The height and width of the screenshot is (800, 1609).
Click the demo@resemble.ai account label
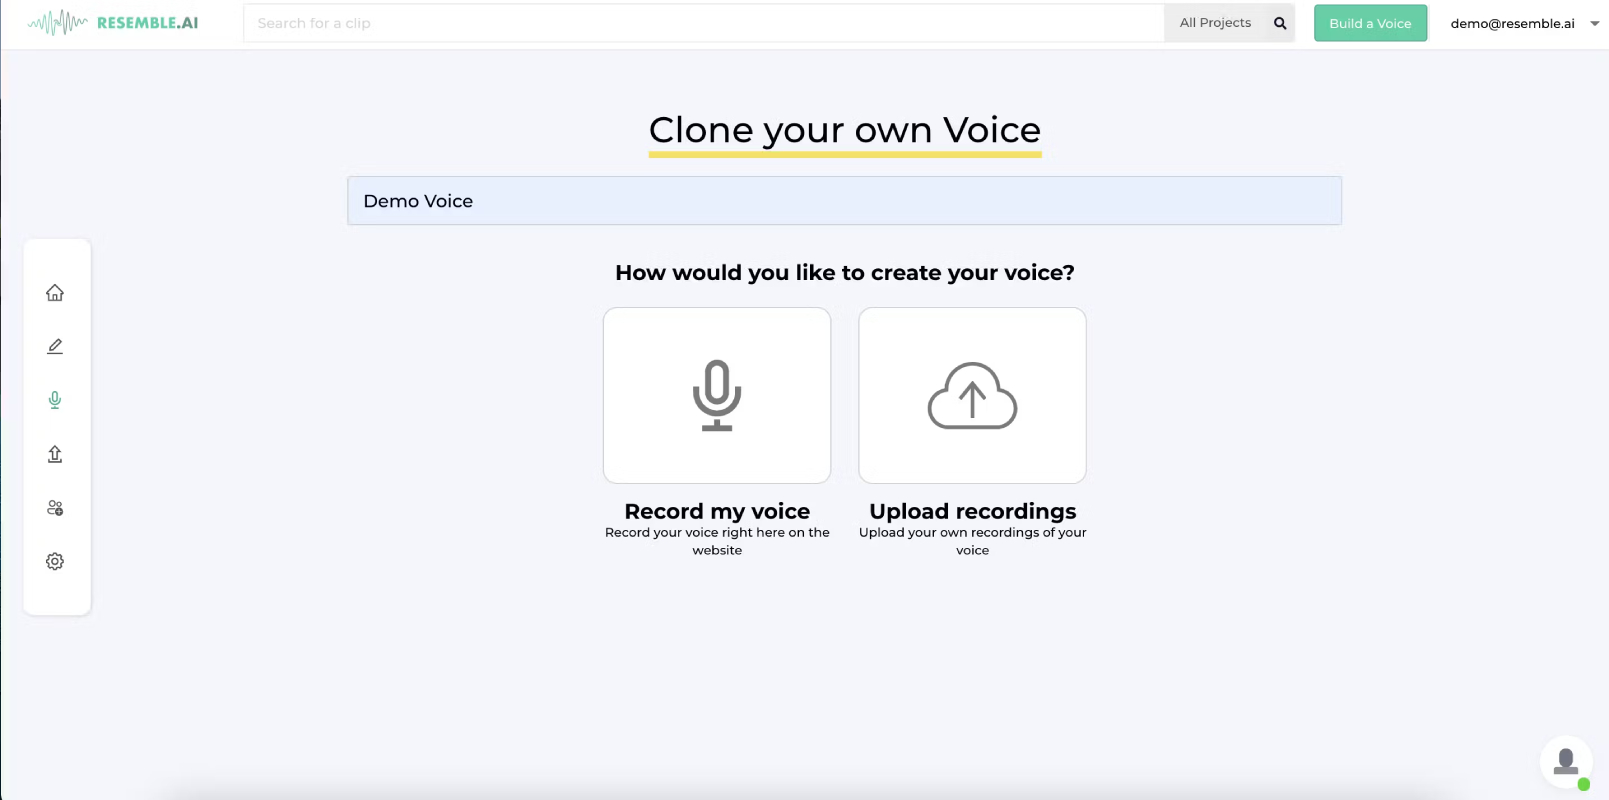tap(1512, 23)
